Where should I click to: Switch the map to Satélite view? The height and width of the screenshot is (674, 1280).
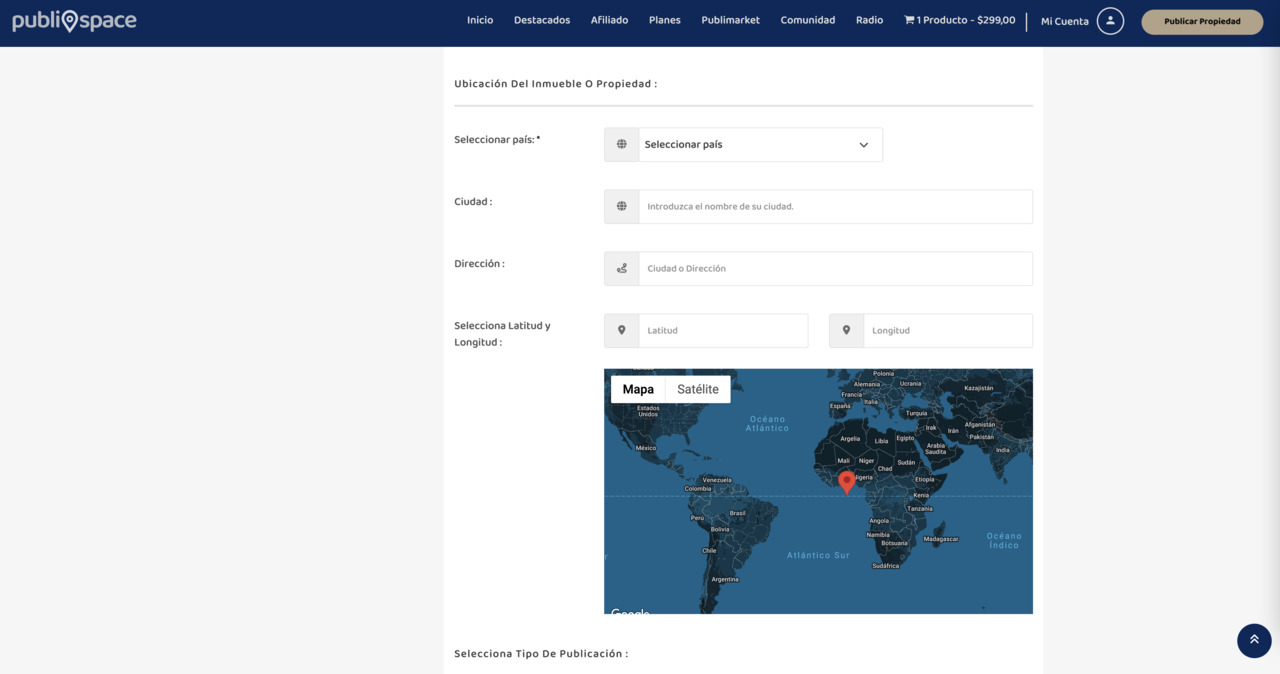click(698, 389)
